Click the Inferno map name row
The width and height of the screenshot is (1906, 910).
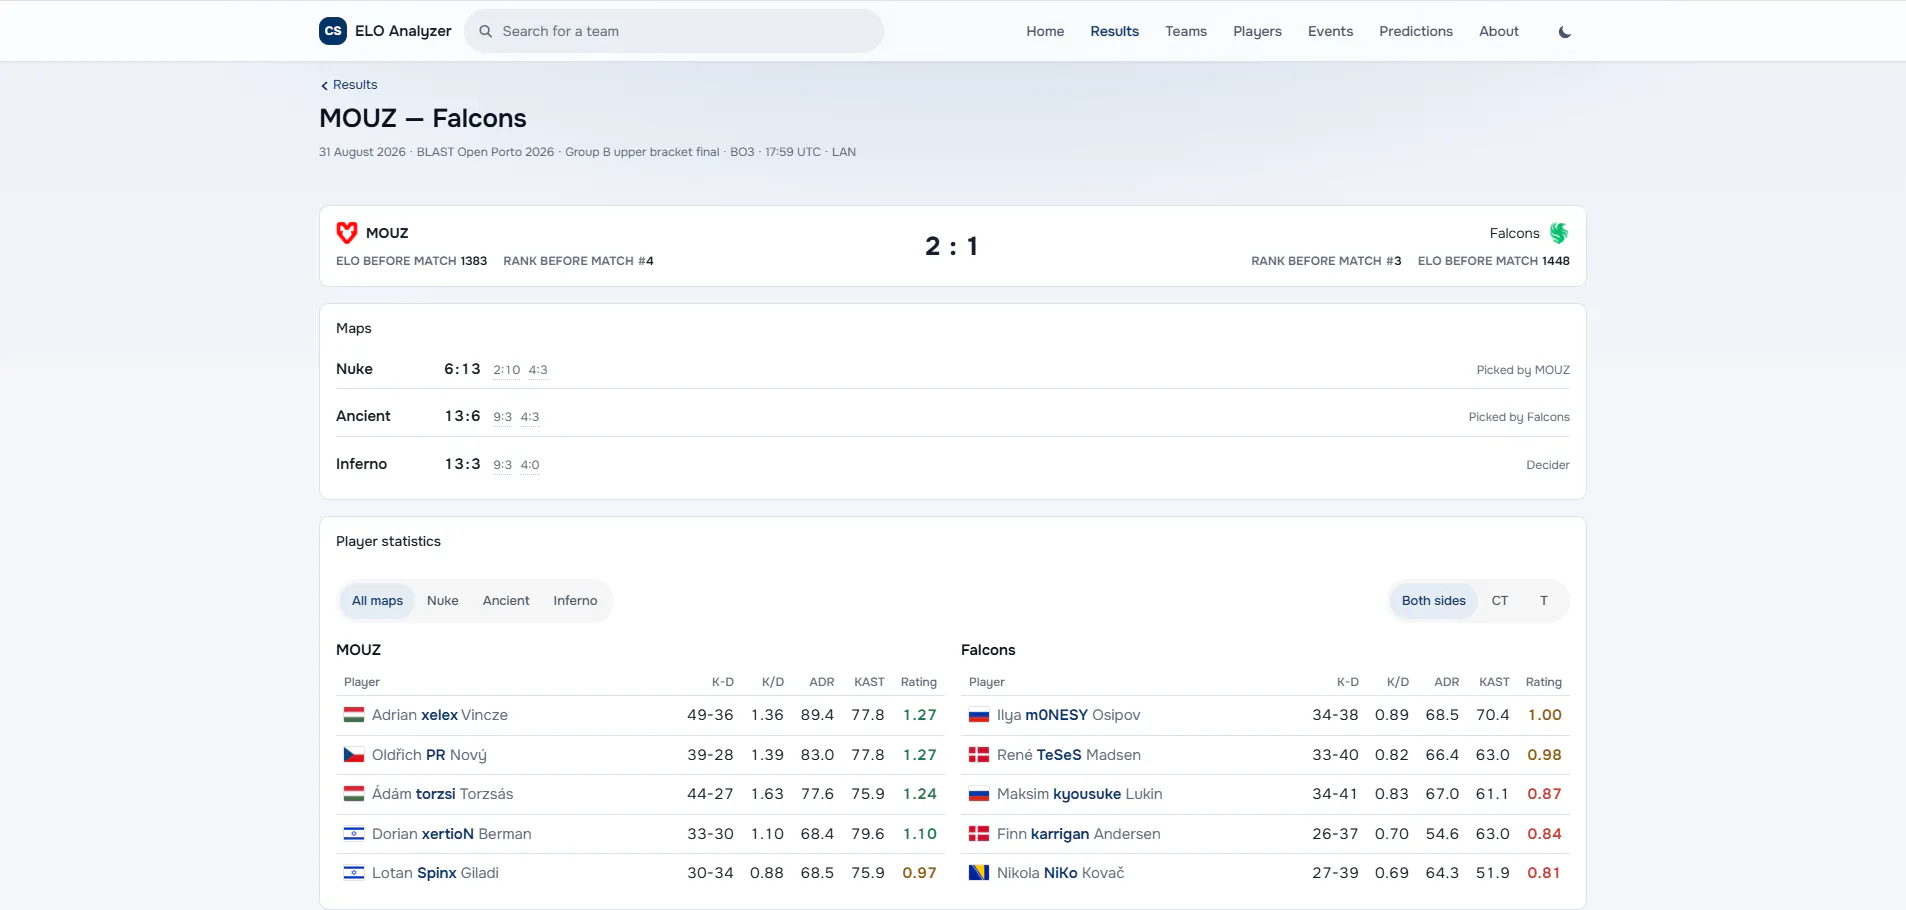[x=361, y=464]
